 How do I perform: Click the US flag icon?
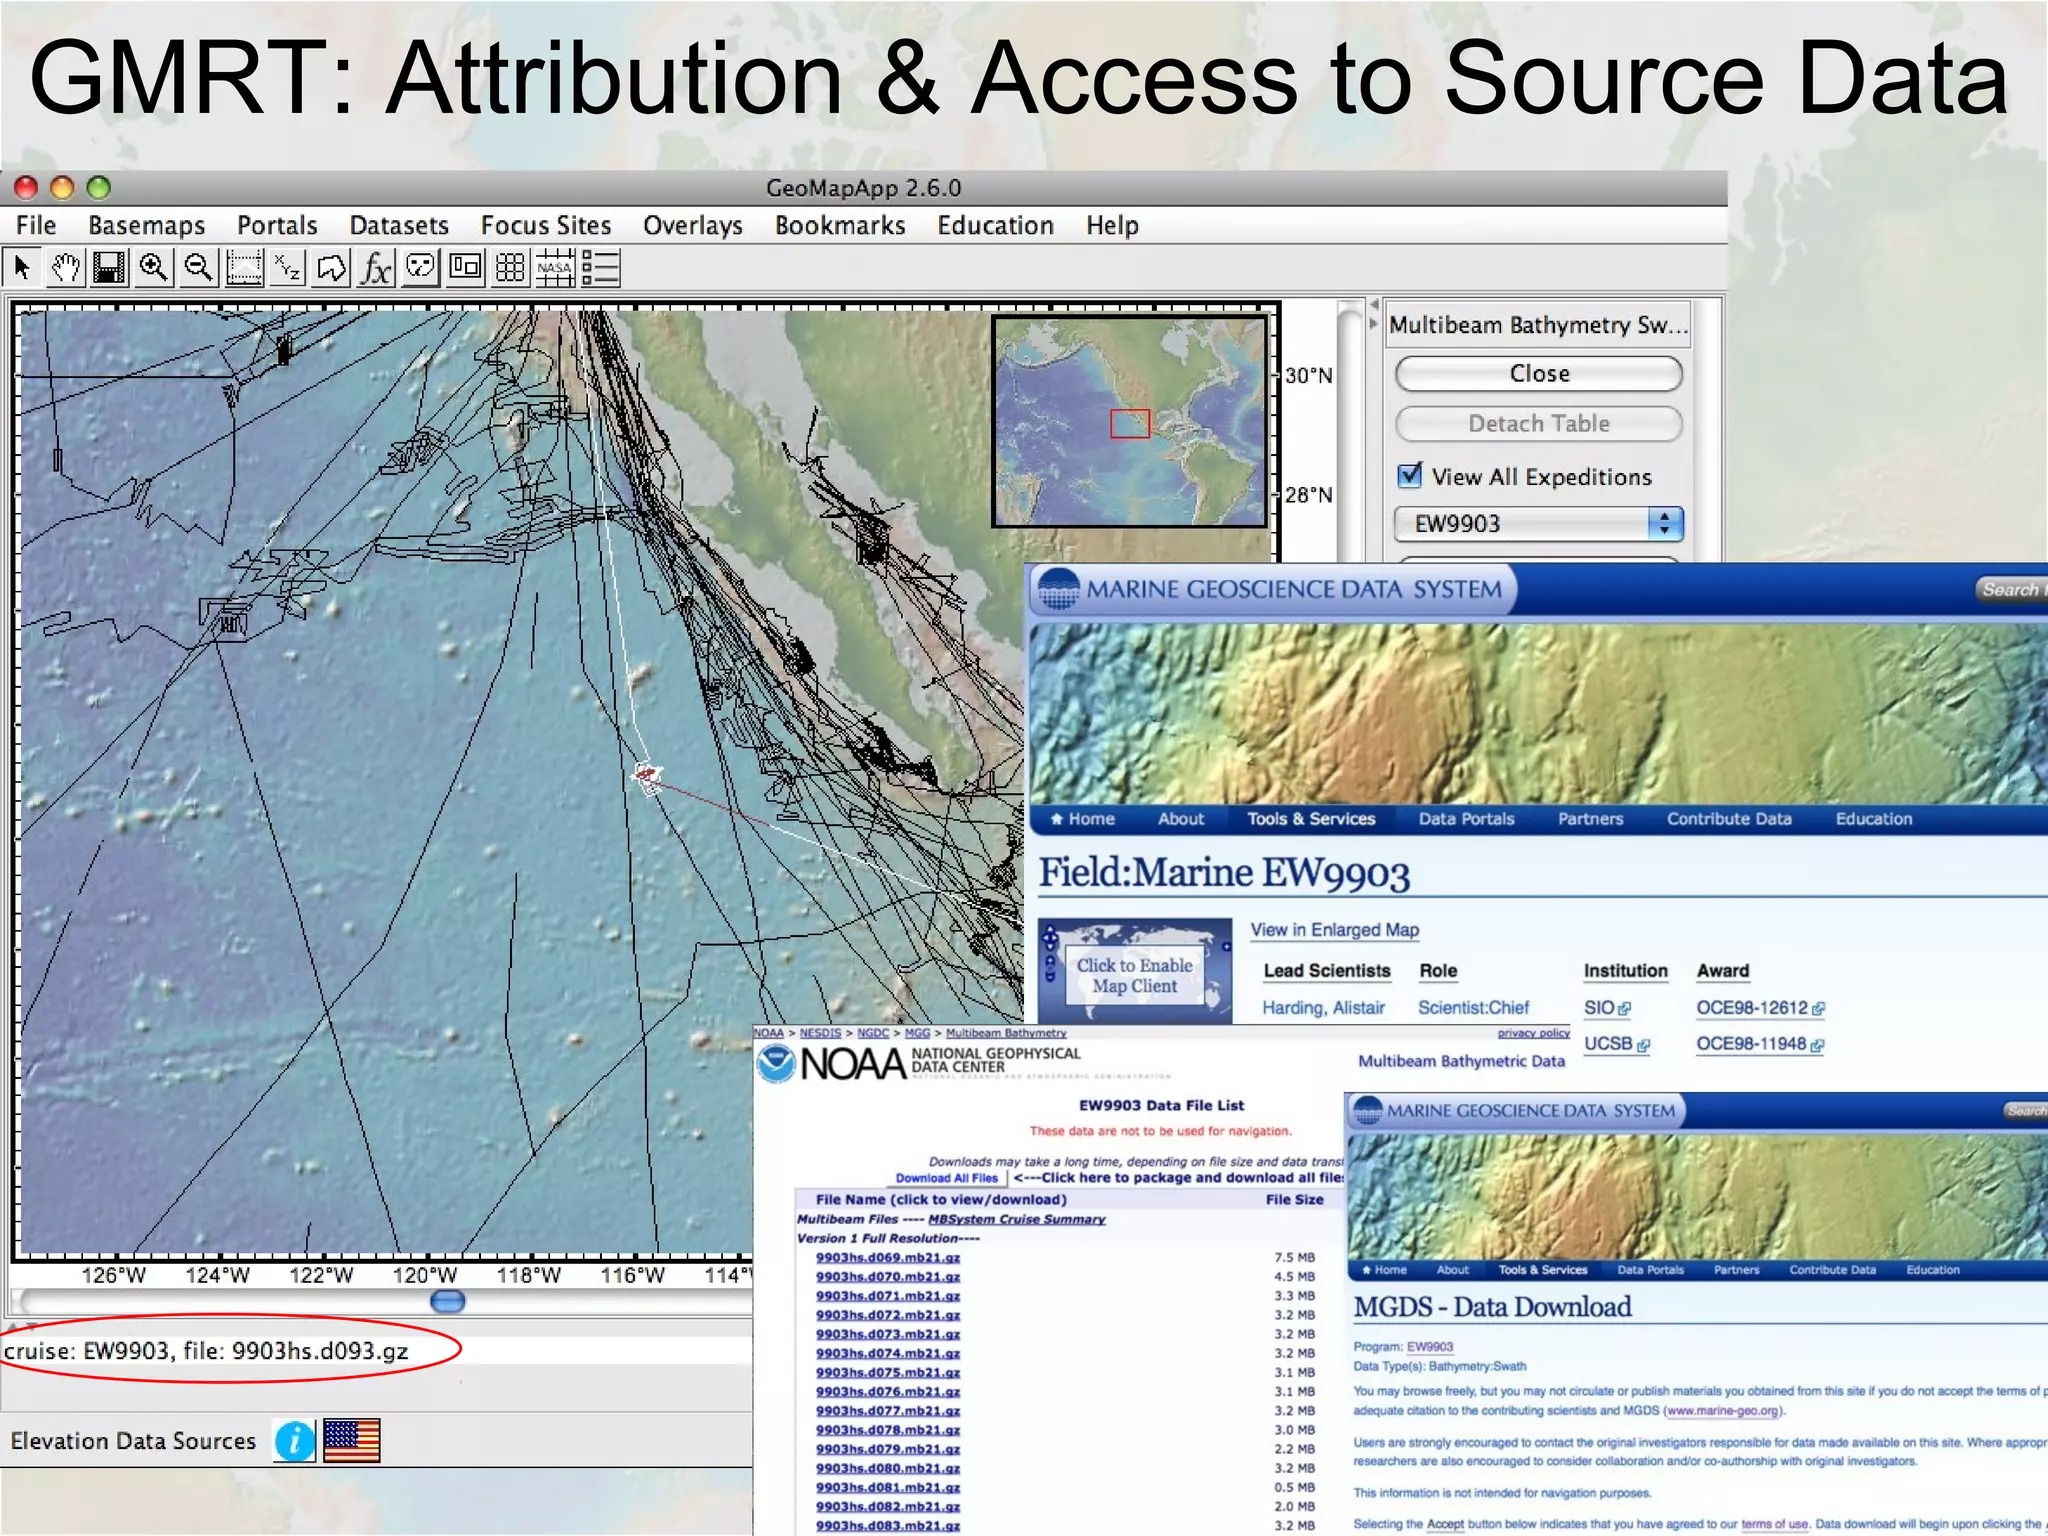352,1441
